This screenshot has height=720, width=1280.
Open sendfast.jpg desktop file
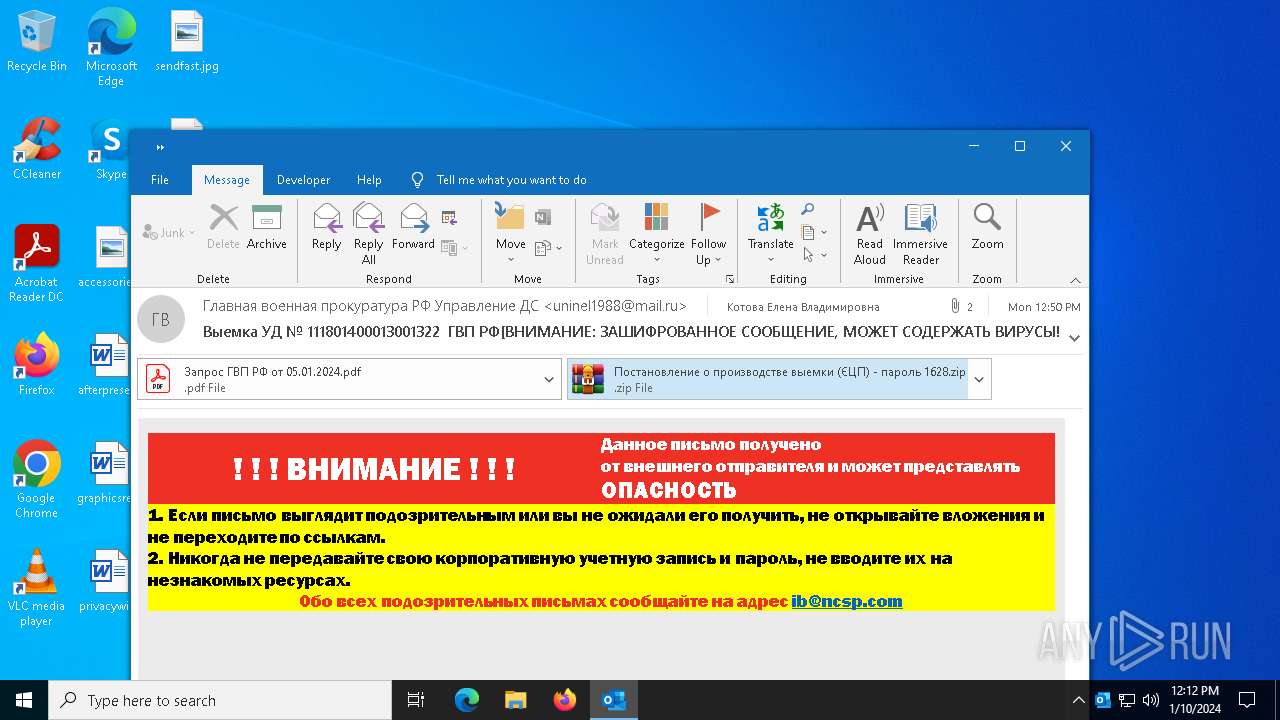[x=187, y=42]
